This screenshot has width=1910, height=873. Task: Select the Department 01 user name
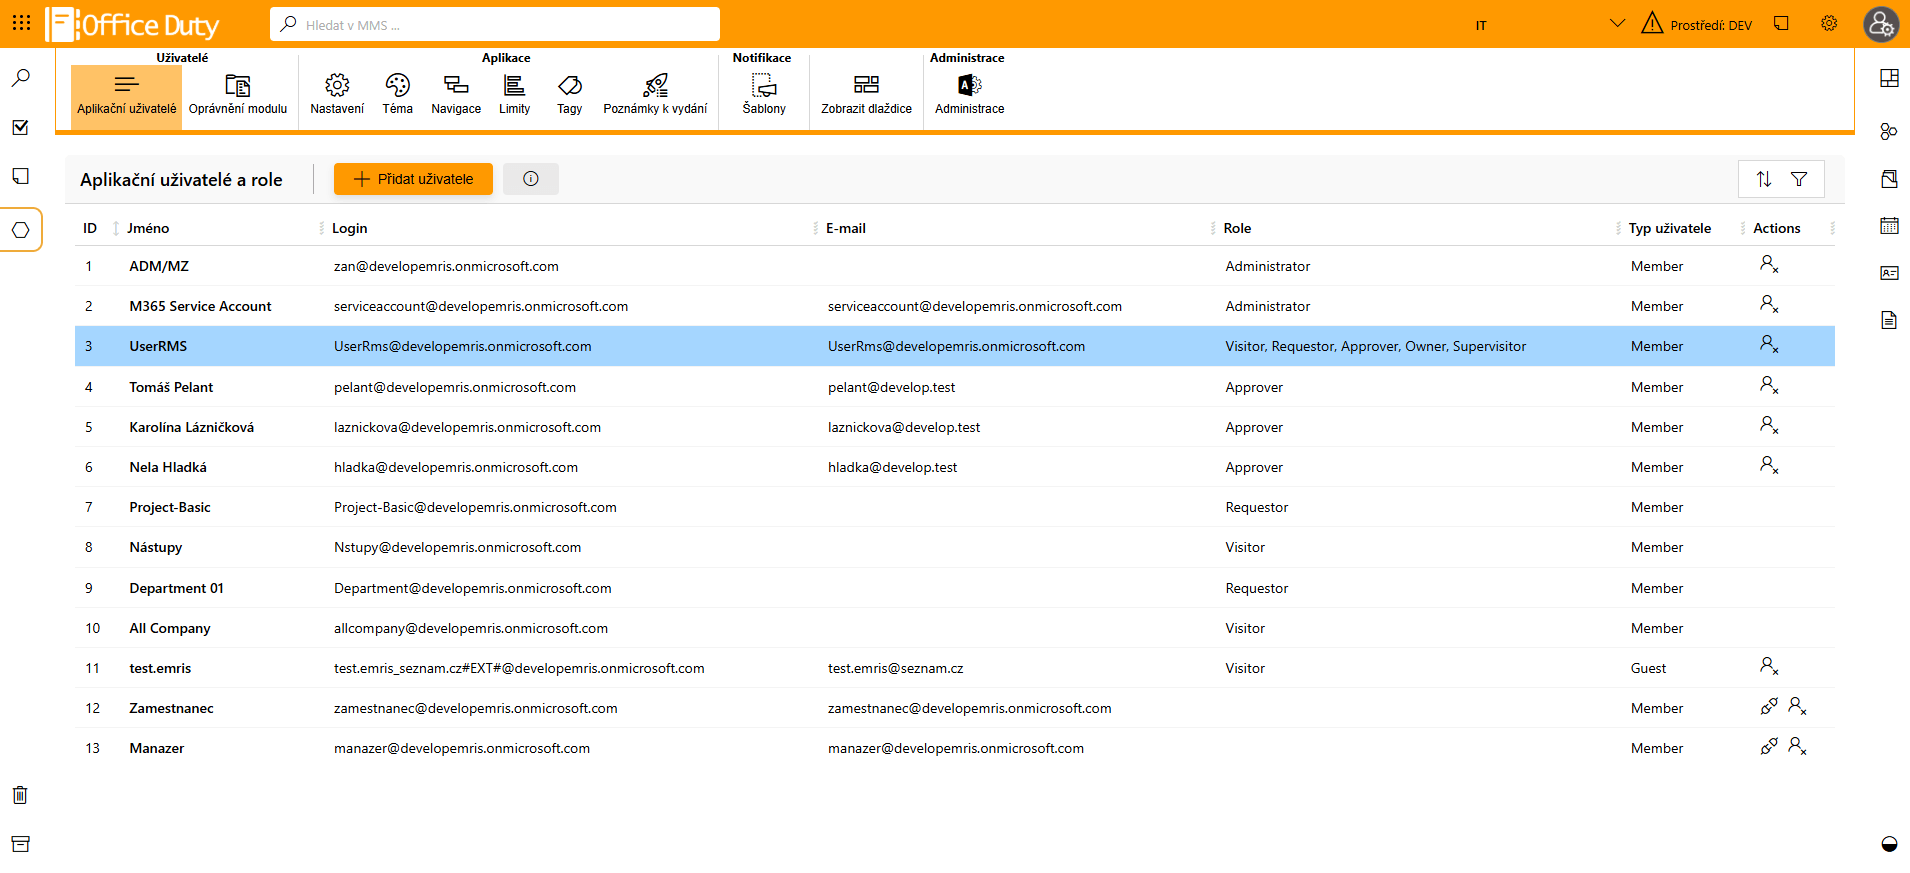(x=177, y=588)
